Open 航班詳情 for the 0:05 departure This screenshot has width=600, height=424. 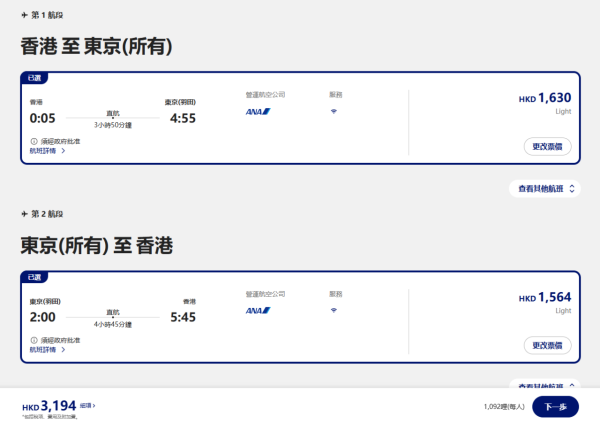point(47,151)
